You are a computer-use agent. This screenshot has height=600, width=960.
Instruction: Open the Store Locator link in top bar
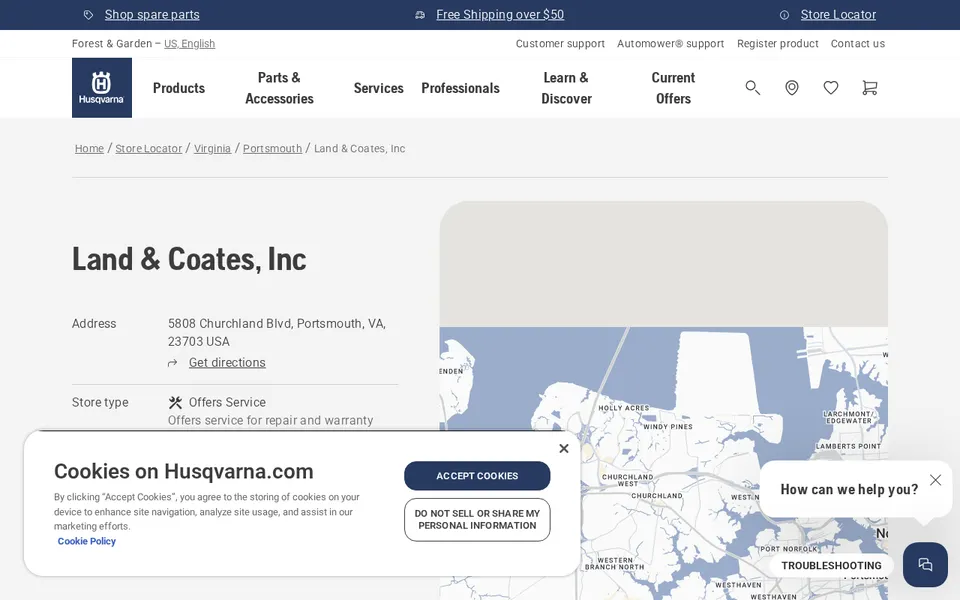(x=838, y=15)
